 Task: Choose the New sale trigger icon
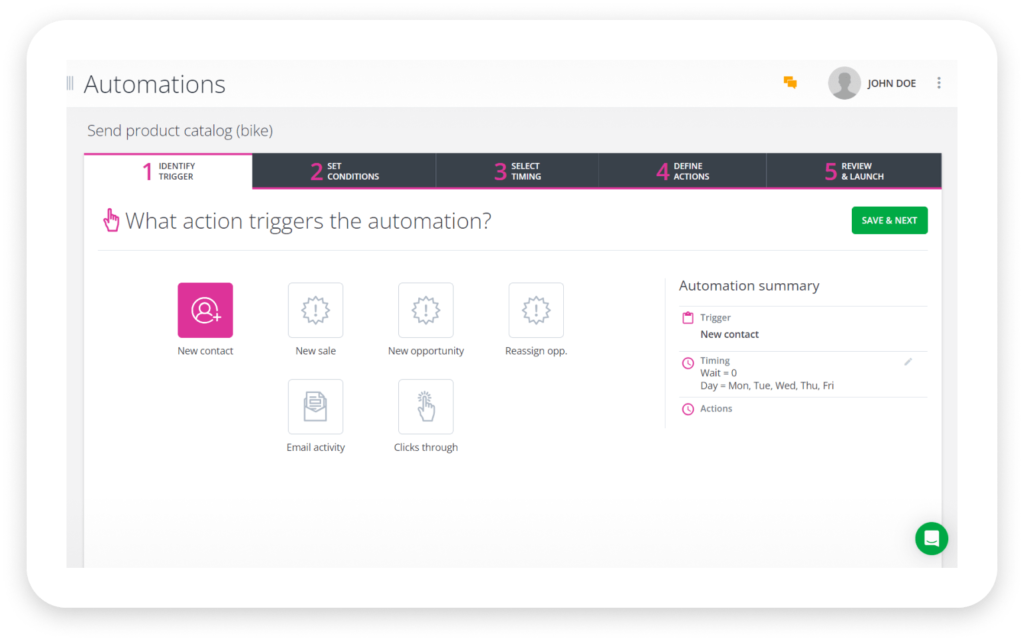pos(315,310)
